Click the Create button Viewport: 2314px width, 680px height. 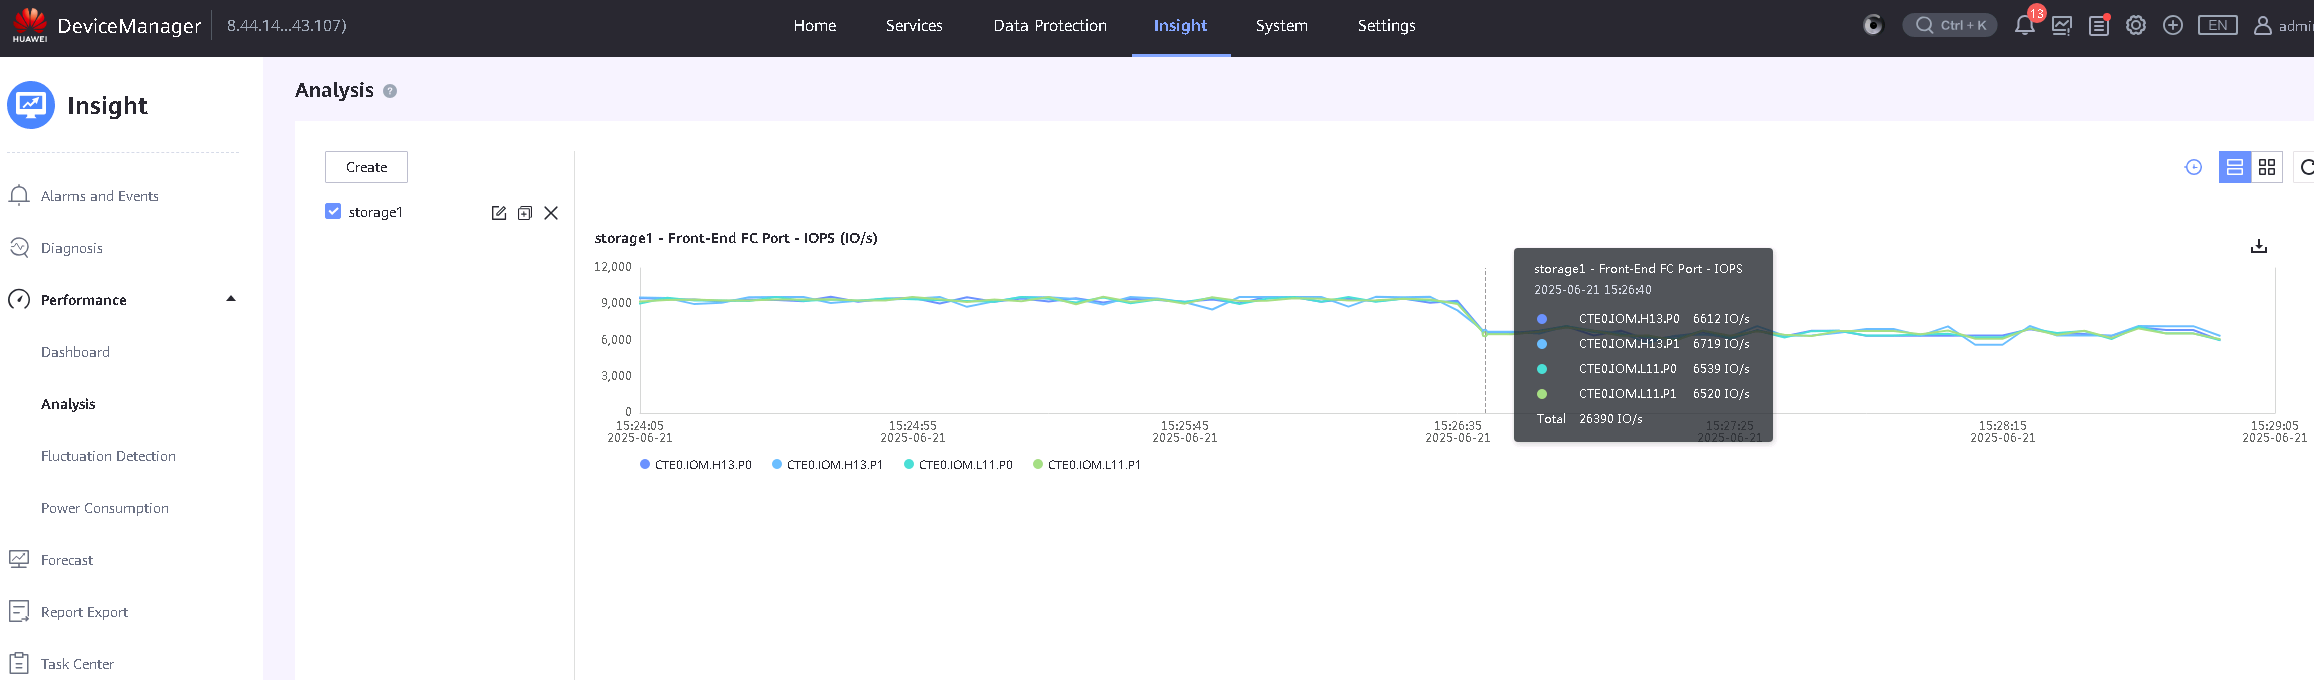click(x=366, y=167)
